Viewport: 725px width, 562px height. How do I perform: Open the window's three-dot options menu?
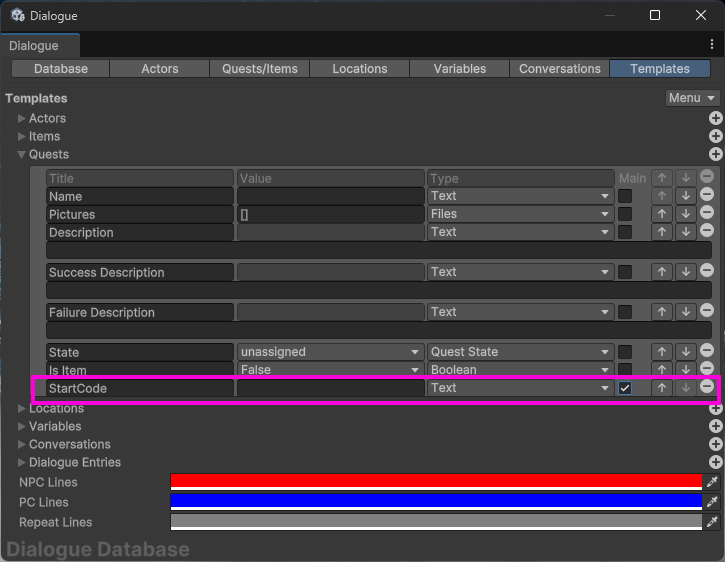click(x=712, y=44)
